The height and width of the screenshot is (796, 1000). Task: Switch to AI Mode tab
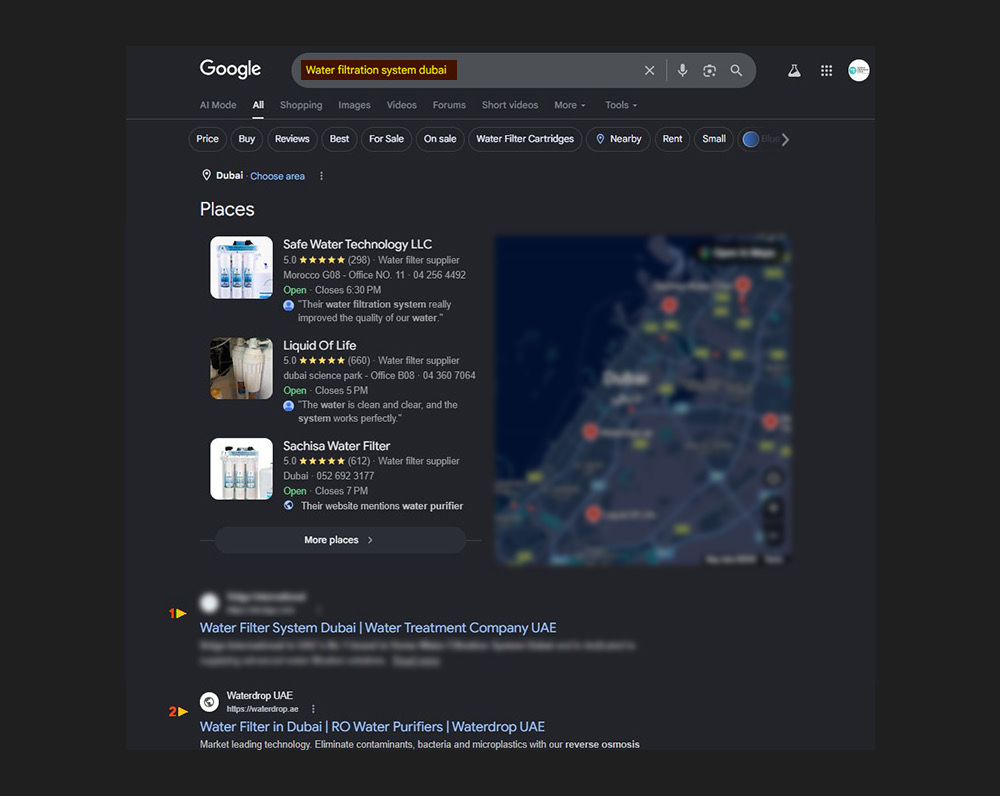[x=218, y=105]
